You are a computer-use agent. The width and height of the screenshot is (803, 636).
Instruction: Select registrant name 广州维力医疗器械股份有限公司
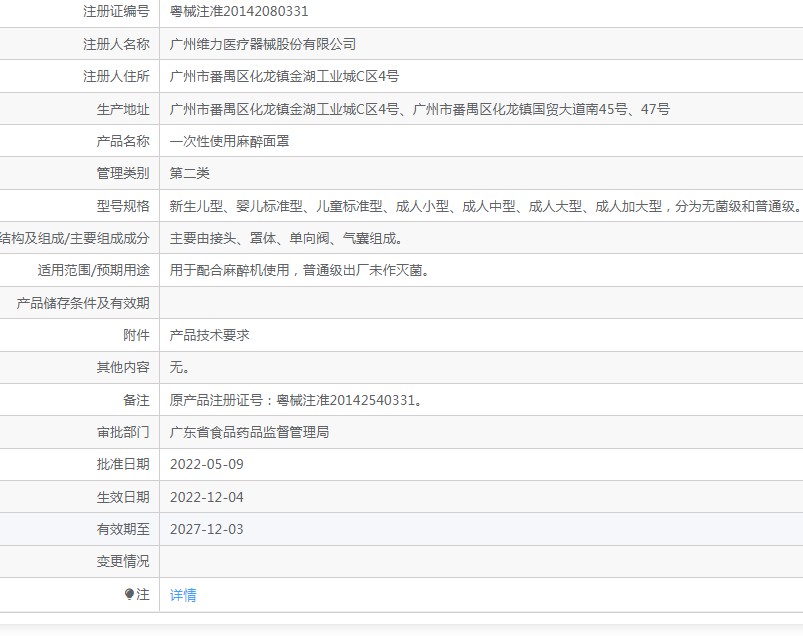[x=263, y=44]
